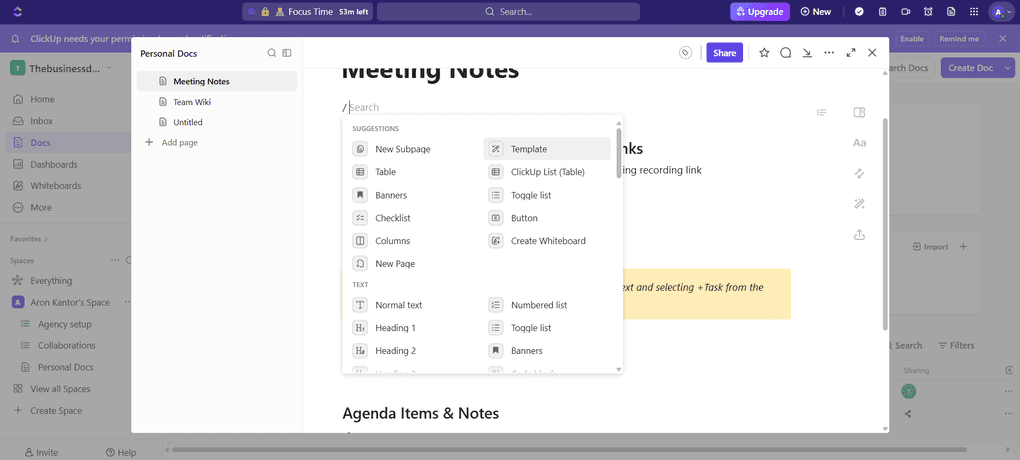Click the search icon in Personal Docs panel
1020x460 pixels.
pos(272,53)
